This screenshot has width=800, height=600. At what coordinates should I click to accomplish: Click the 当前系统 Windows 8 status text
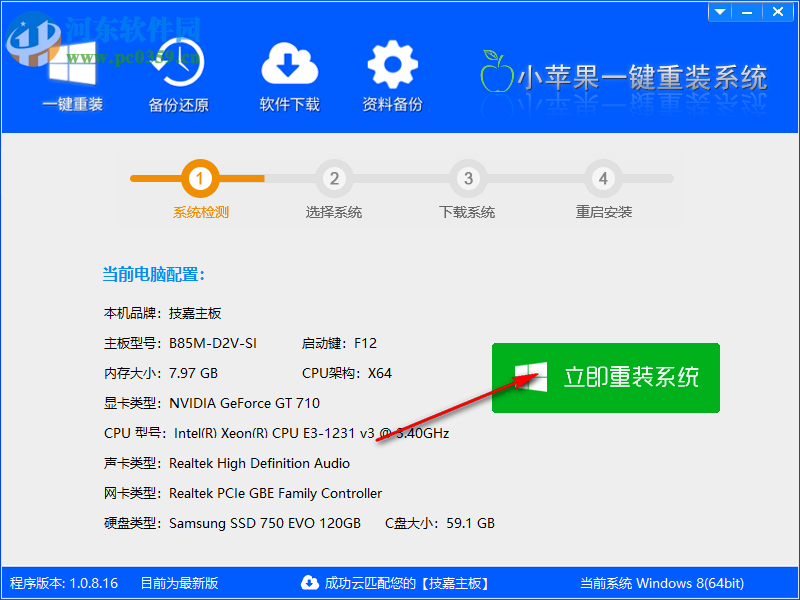pyautogui.click(x=662, y=583)
